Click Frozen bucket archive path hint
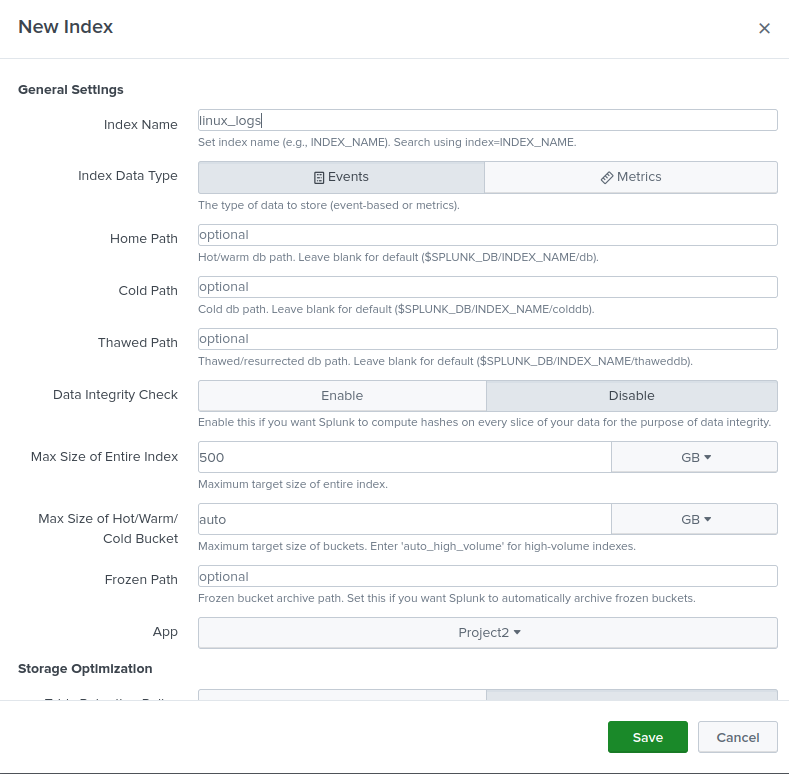This screenshot has width=789, height=774. (x=446, y=598)
